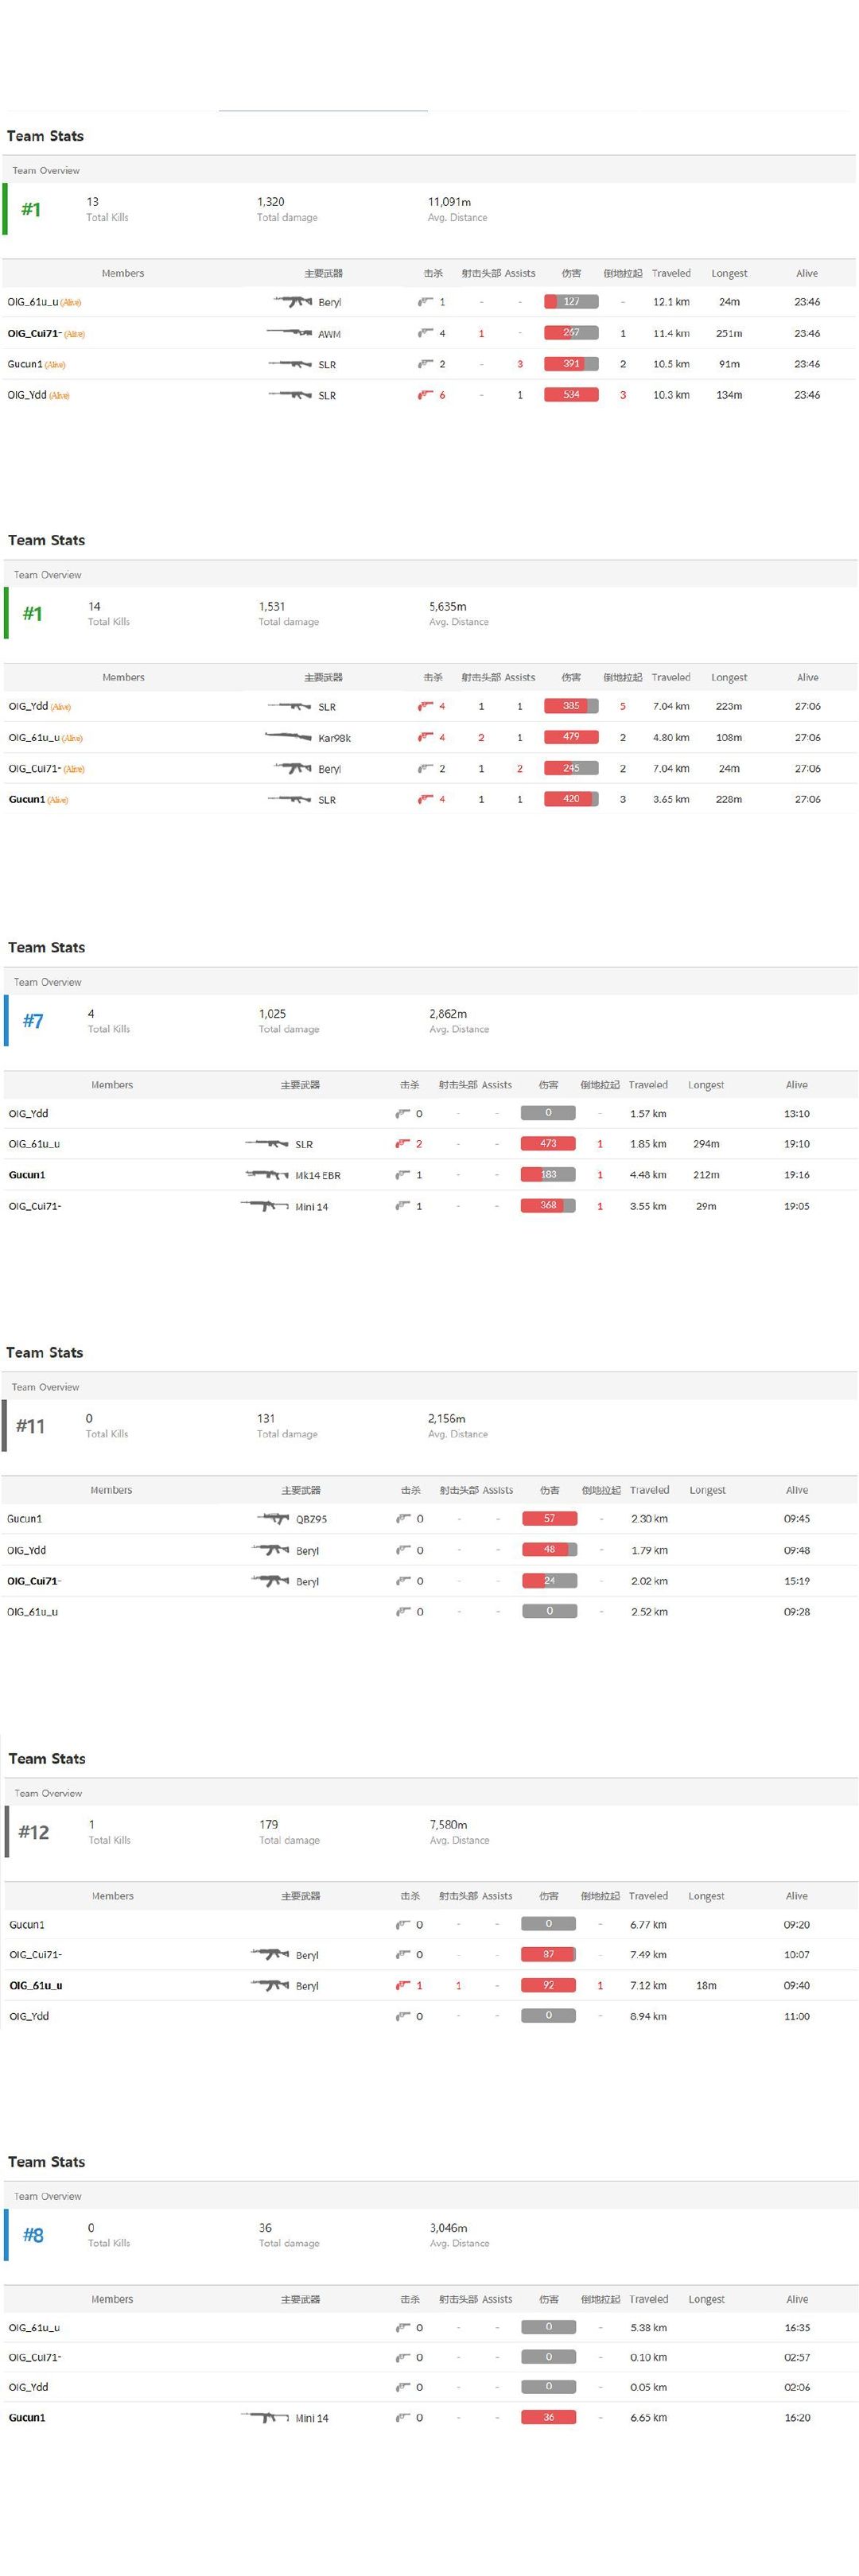
Task: Open Gucun1's profile in the #11 table
Action: [25, 1518]
